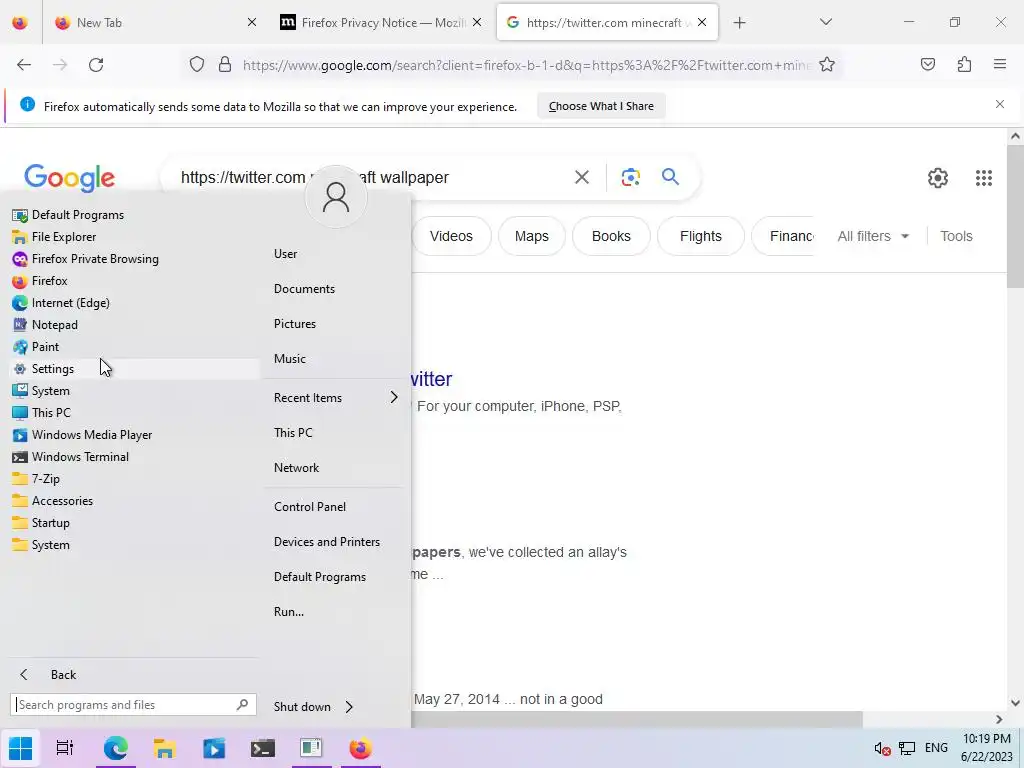
Task: Clear the Google search box
Action: click(582, 177)
